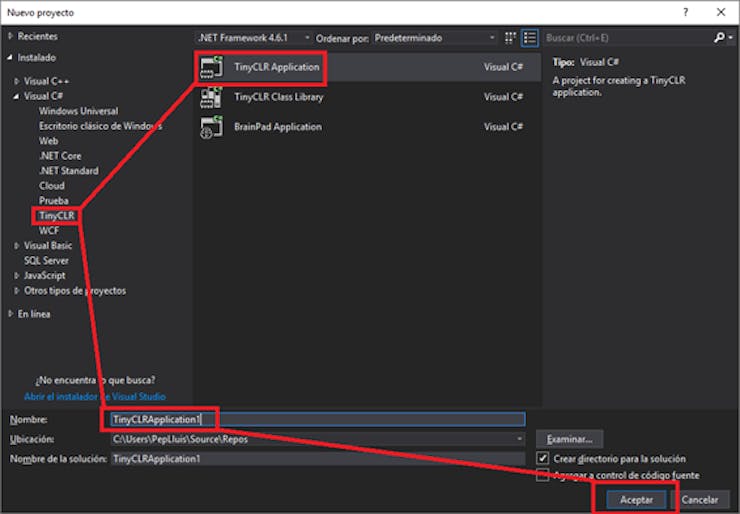
Task: Click the Buscar (Ctrl+E) search box
Action: click(x=628, y=38)
